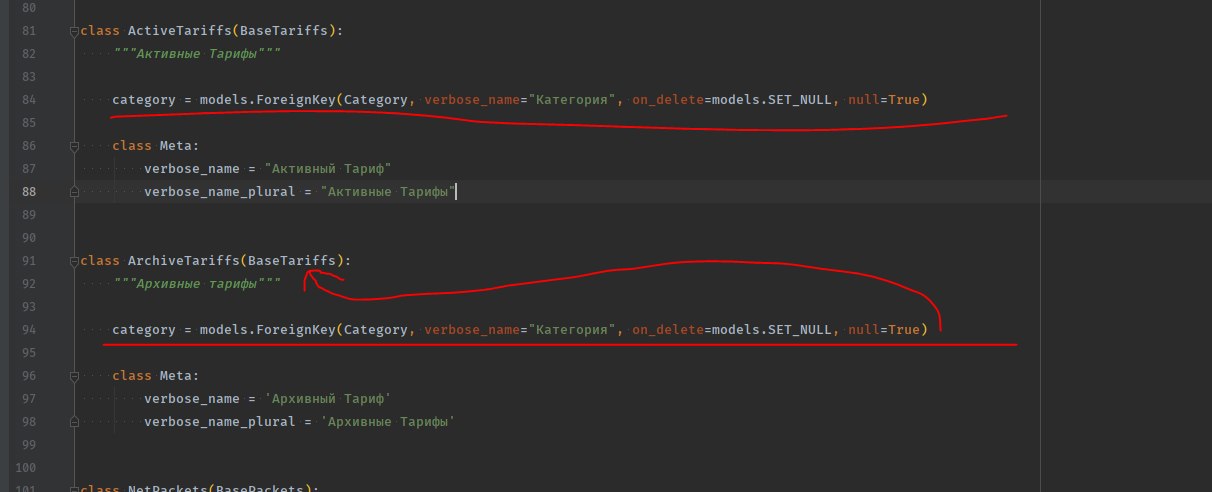Toggle fold end marker on line 88

(x=74, y=190)
